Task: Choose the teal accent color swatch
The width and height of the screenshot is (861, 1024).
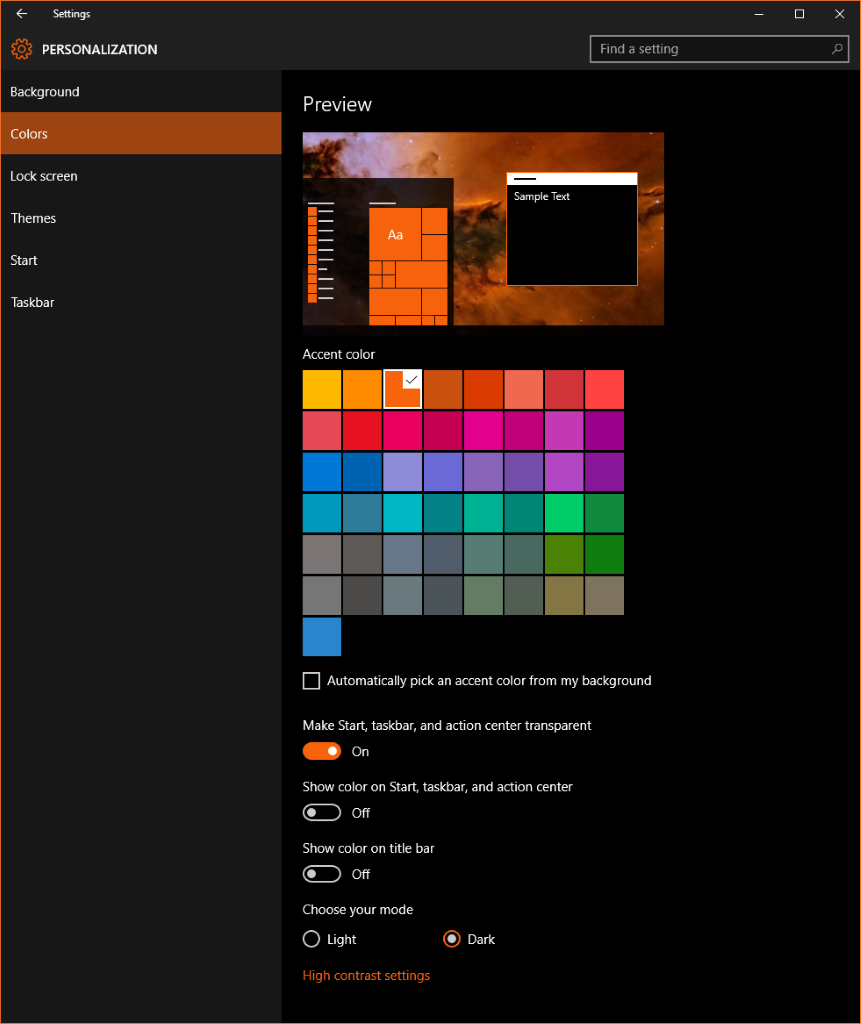Action: click(321, 512)
